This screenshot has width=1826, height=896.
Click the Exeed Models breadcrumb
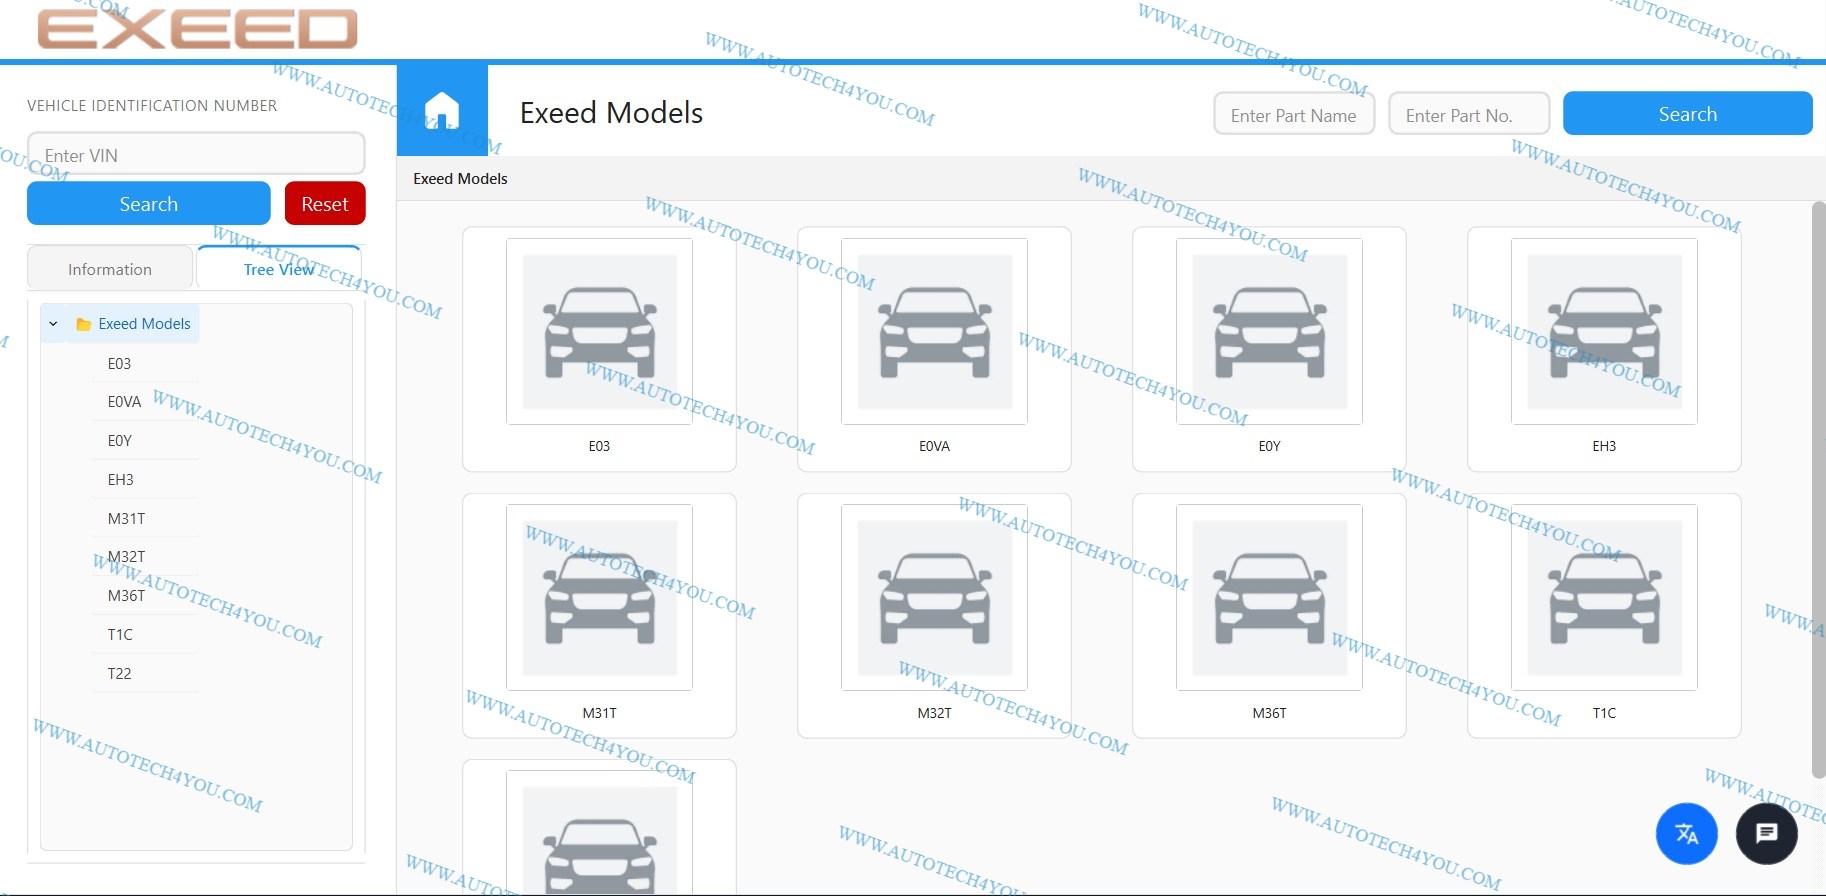(x=460, y=179)
